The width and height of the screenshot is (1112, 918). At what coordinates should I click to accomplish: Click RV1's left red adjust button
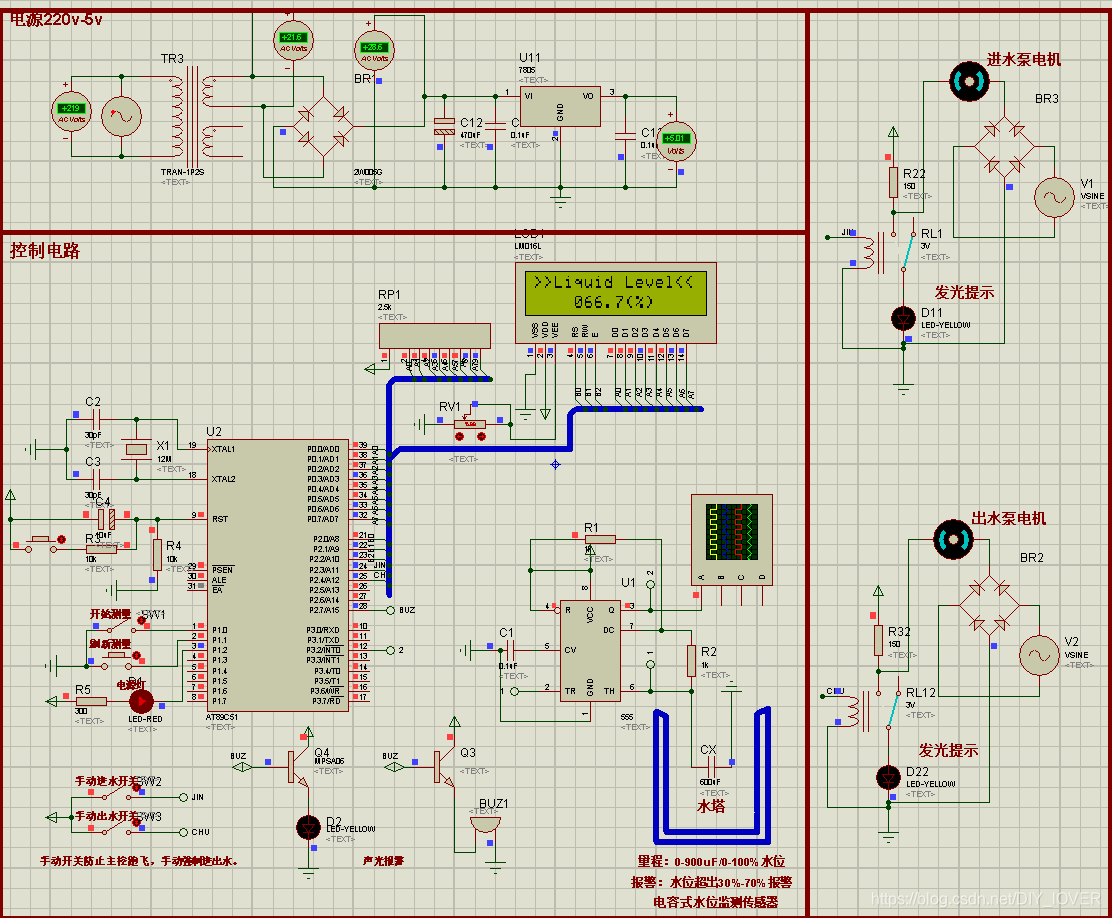[x=459, y=436]
